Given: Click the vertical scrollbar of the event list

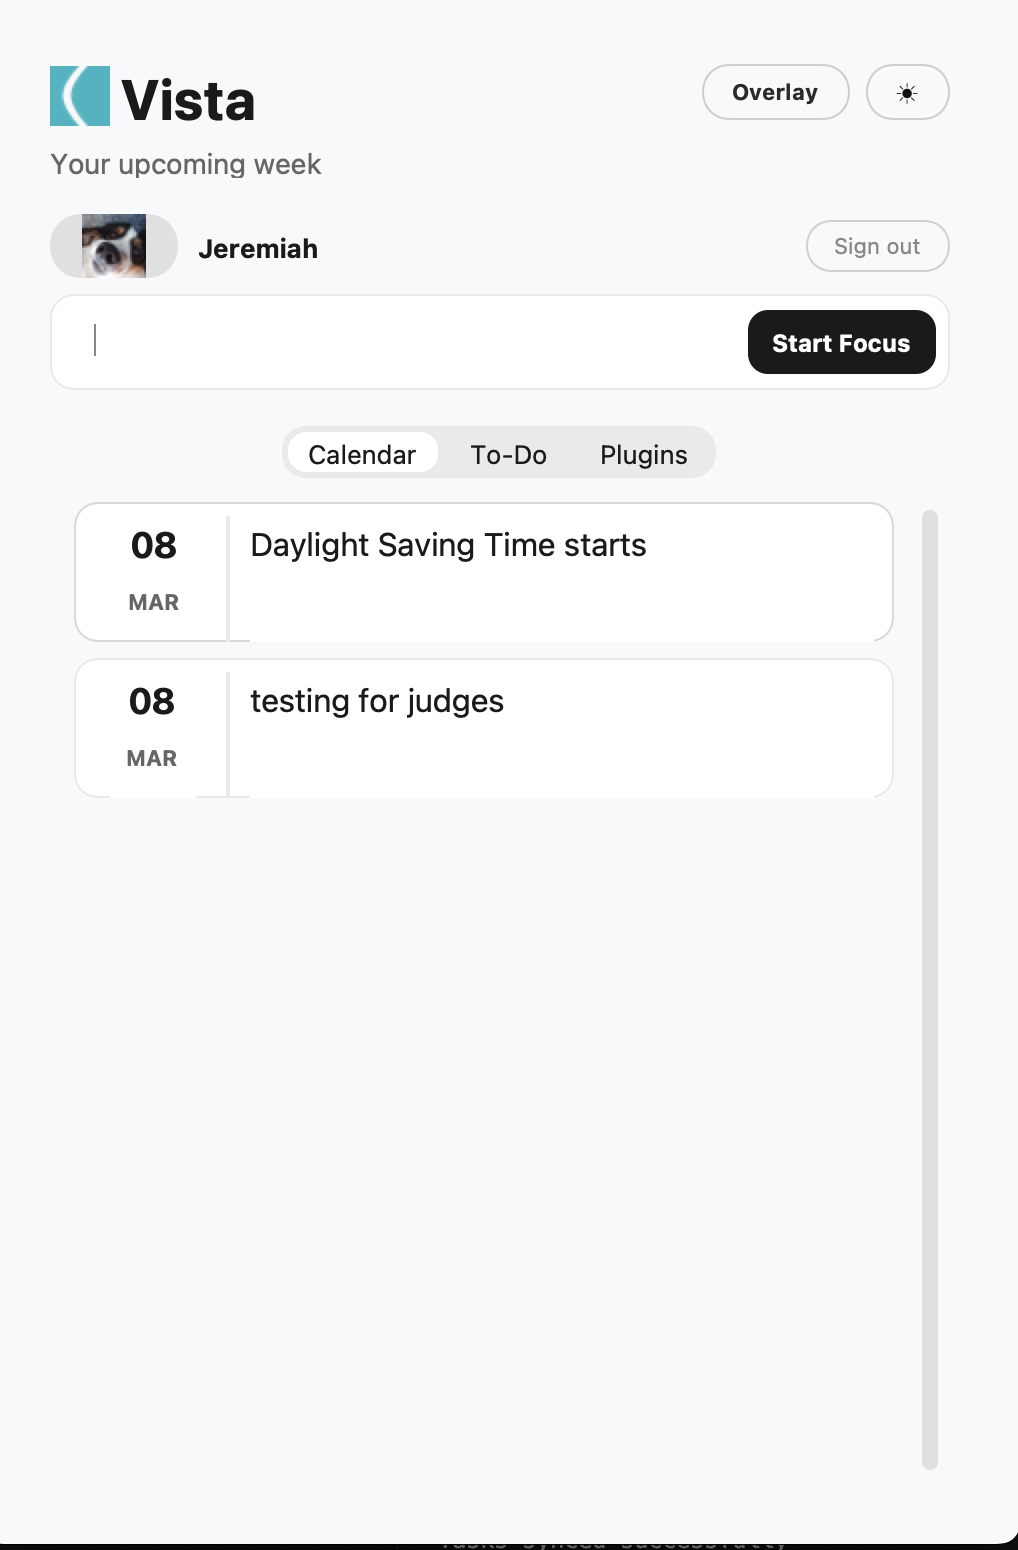Looking at the screenshot, I should [x=930, y=990].
